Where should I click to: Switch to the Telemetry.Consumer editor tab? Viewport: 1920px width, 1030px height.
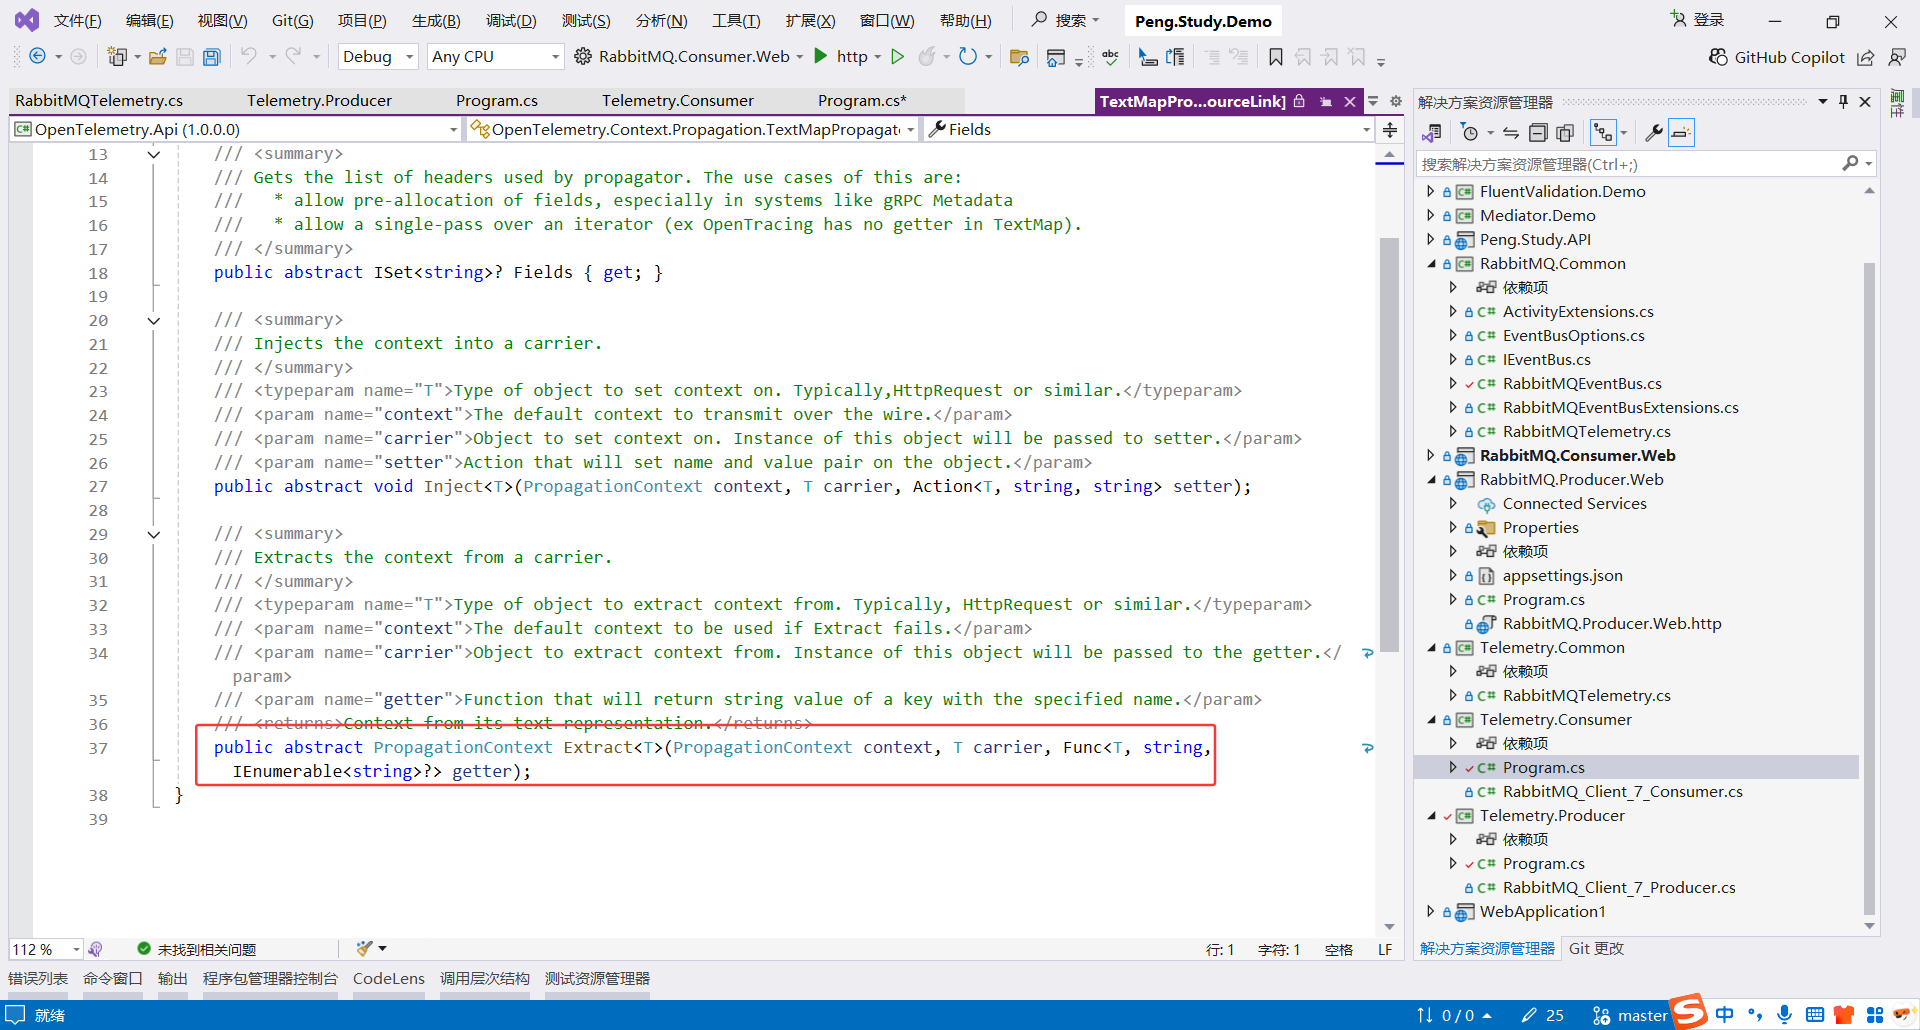[x=678, y=101]
